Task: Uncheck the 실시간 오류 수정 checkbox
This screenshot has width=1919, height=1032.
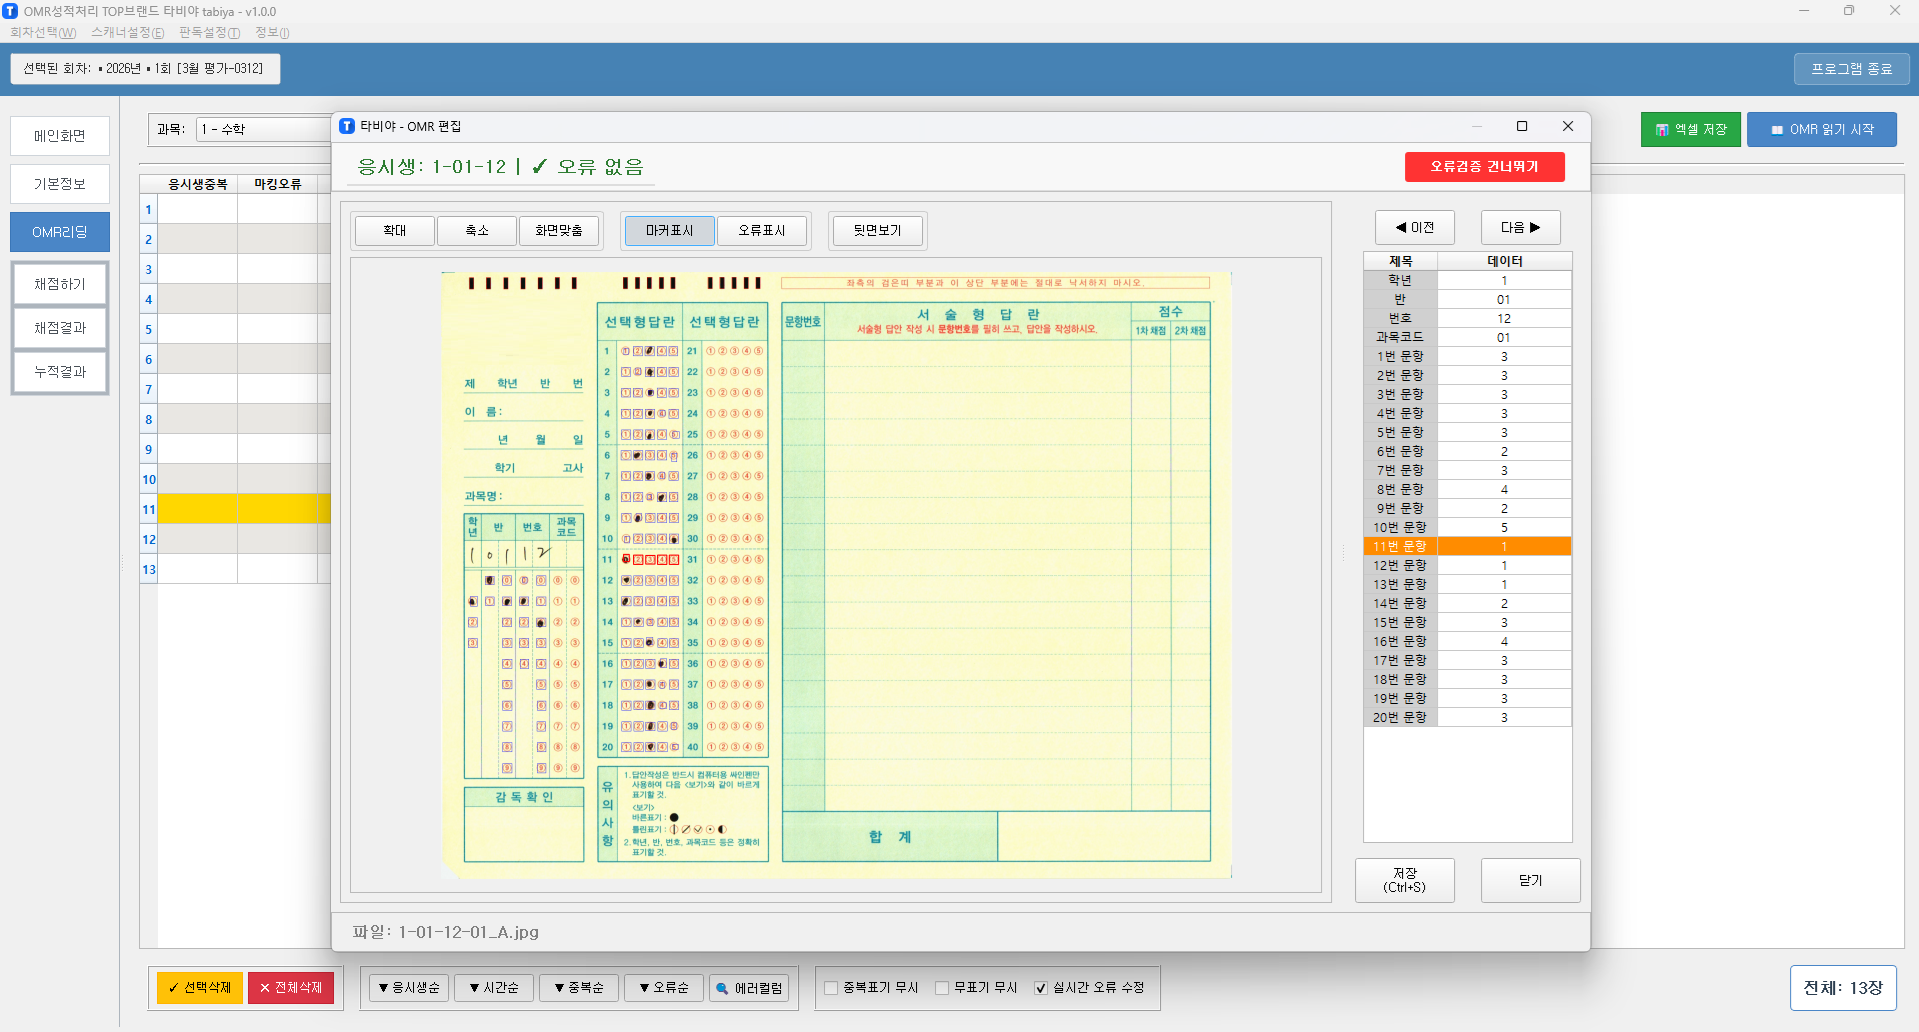Action: (1041, 988)
